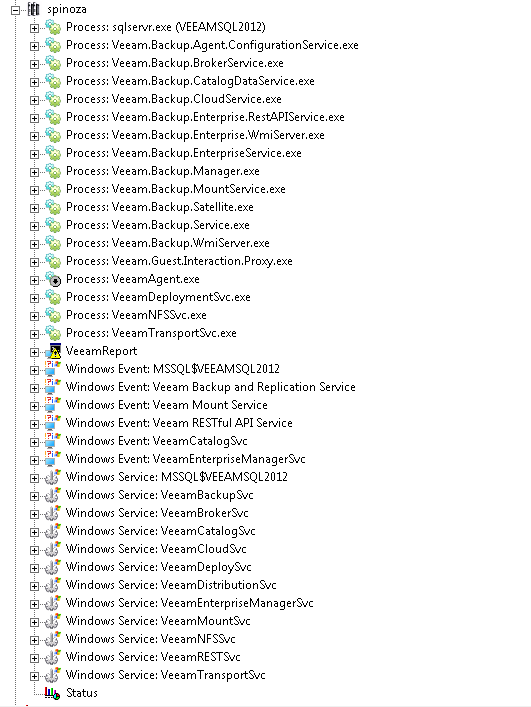Click gear icon for Veeam.Backup.Satellite.exe

[x=53, y=207]
